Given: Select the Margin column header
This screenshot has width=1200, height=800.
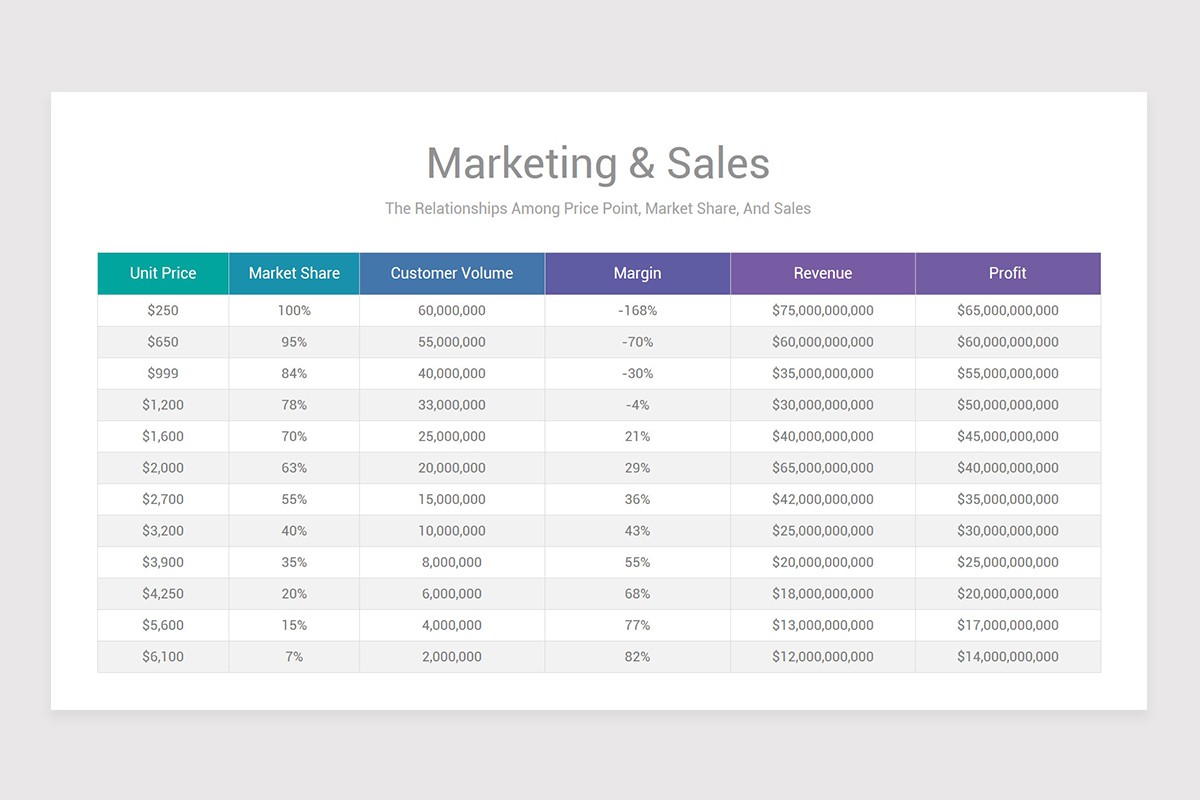Looking at the screenshot, I should tap(637, 273).
